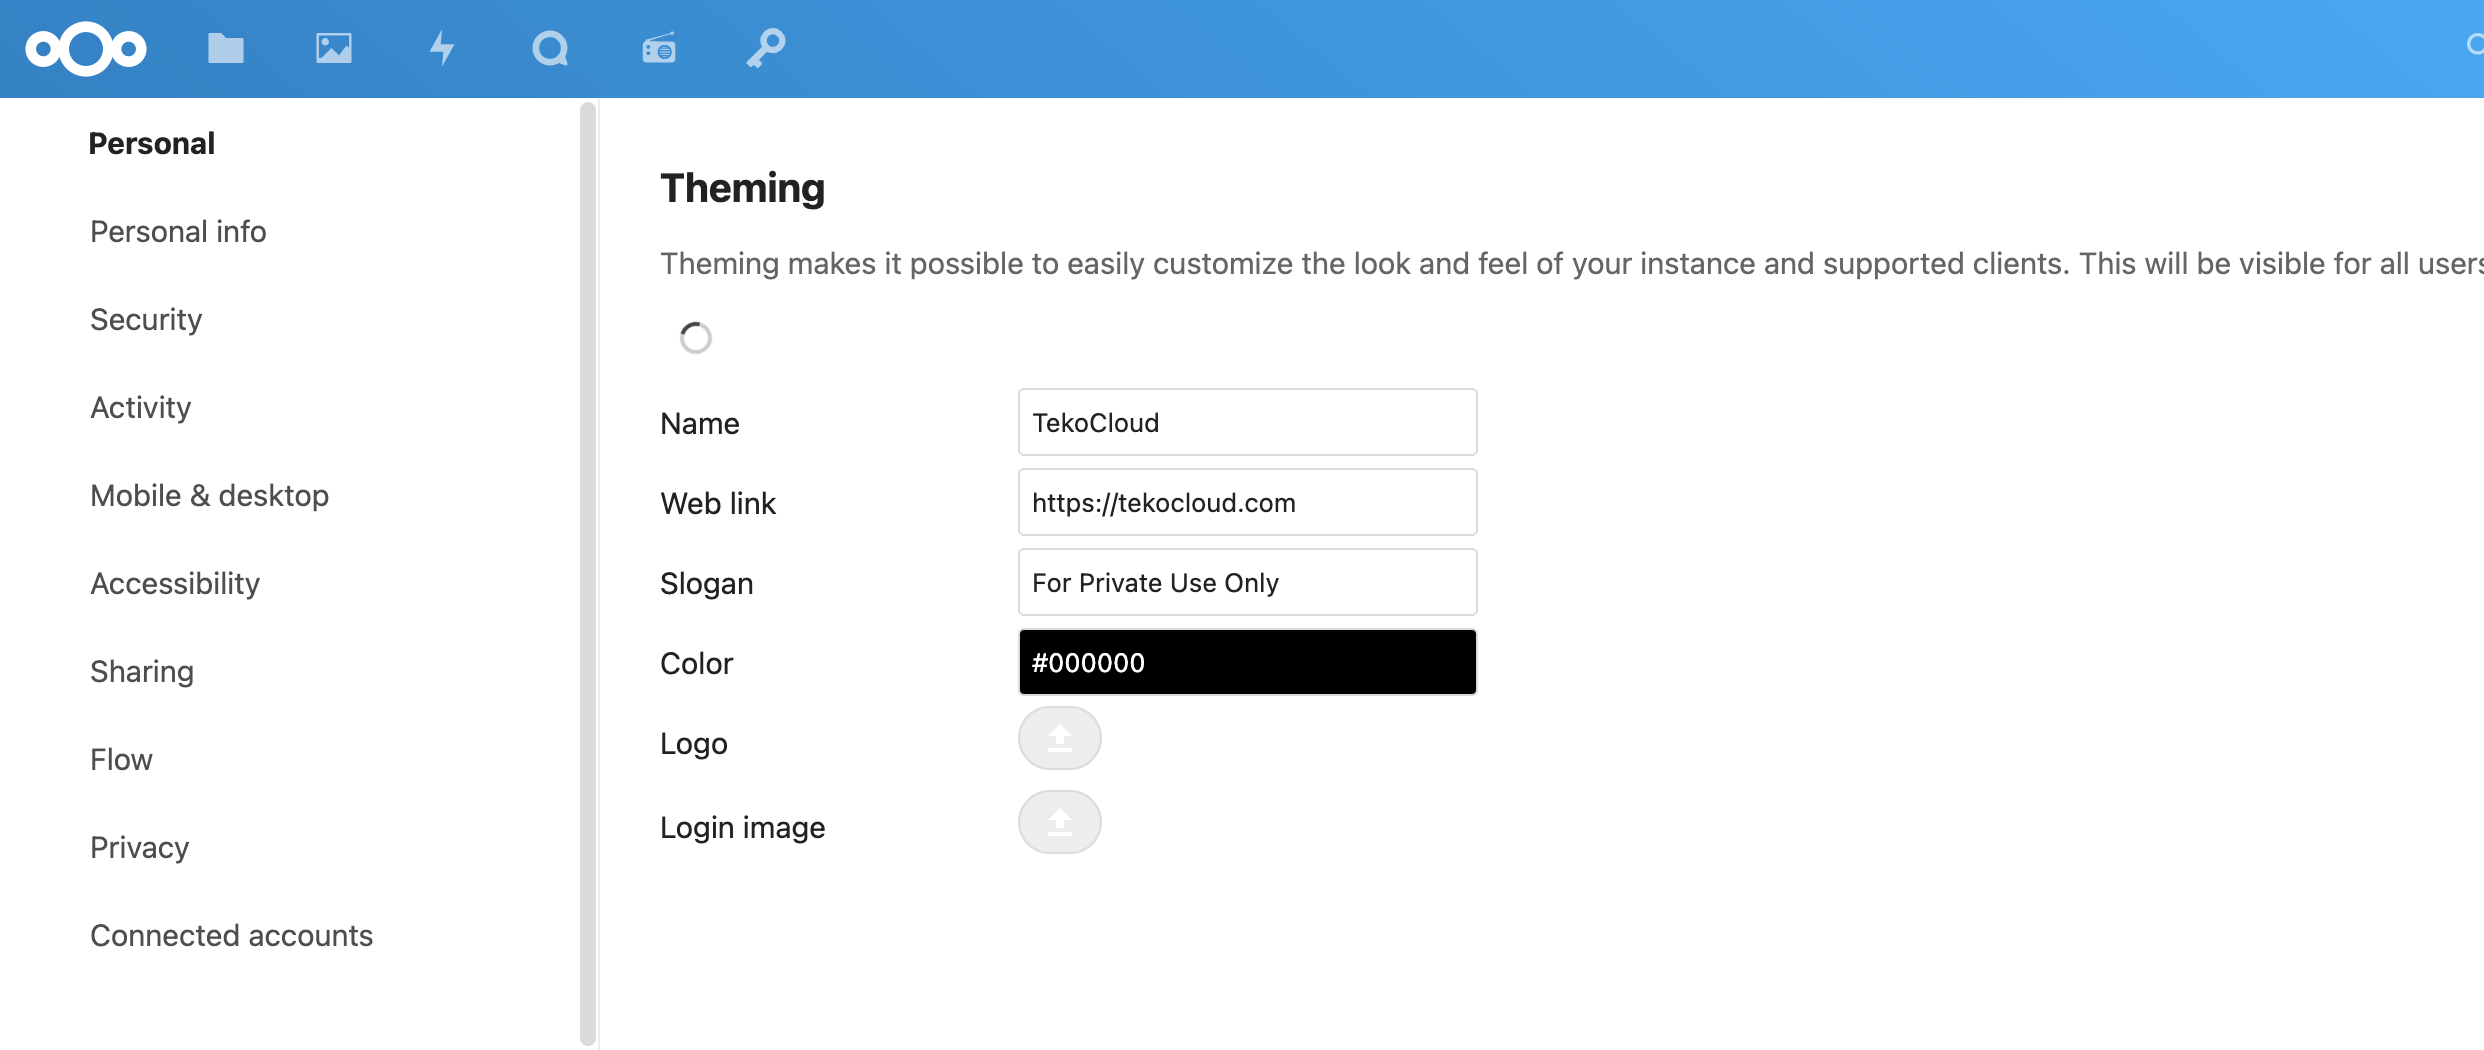Upload a new Logo image
Screen dimensions: 2484x1050
pos(1060,738)
